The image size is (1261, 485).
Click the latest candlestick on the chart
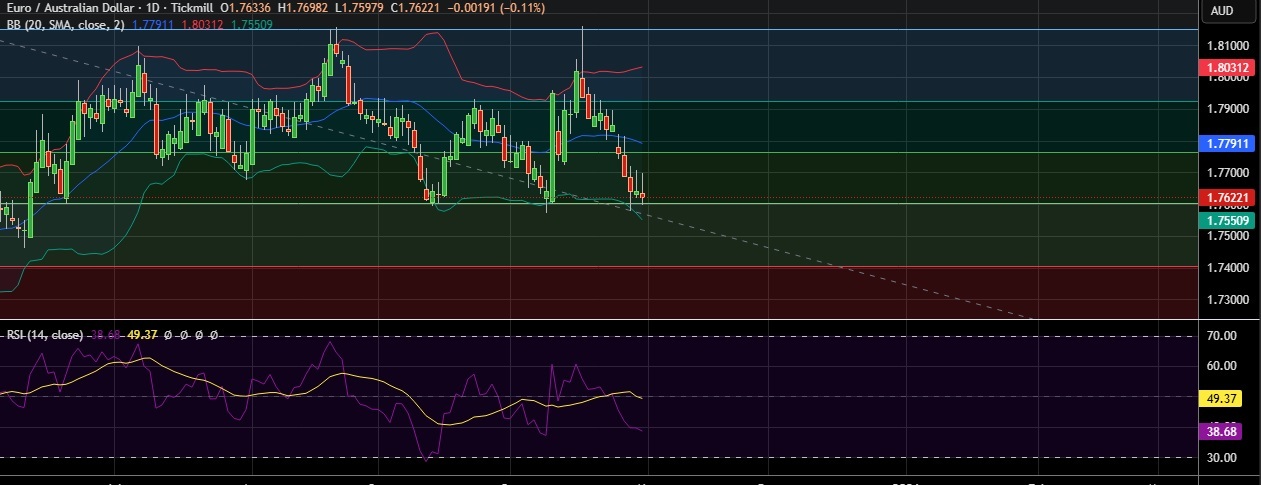pyautogui.click(x=642, y=196)
